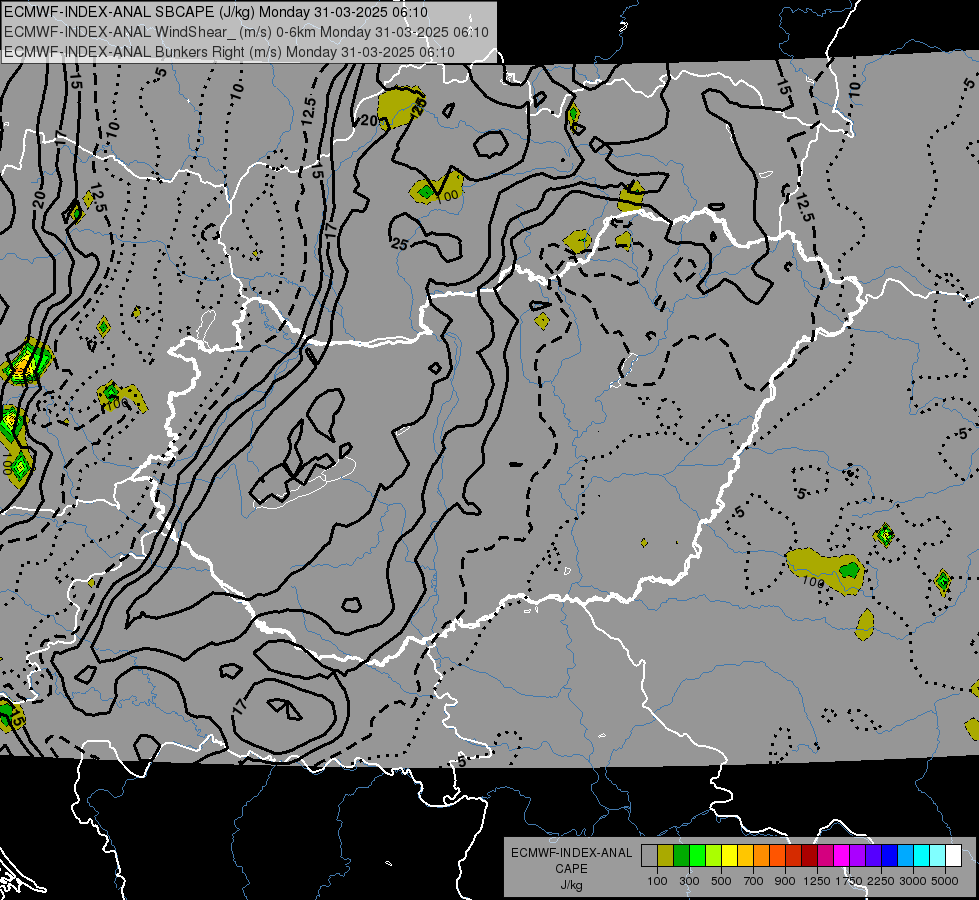Click the 12.5 dashed contour label in the northeast

click(x=805, y=208)
